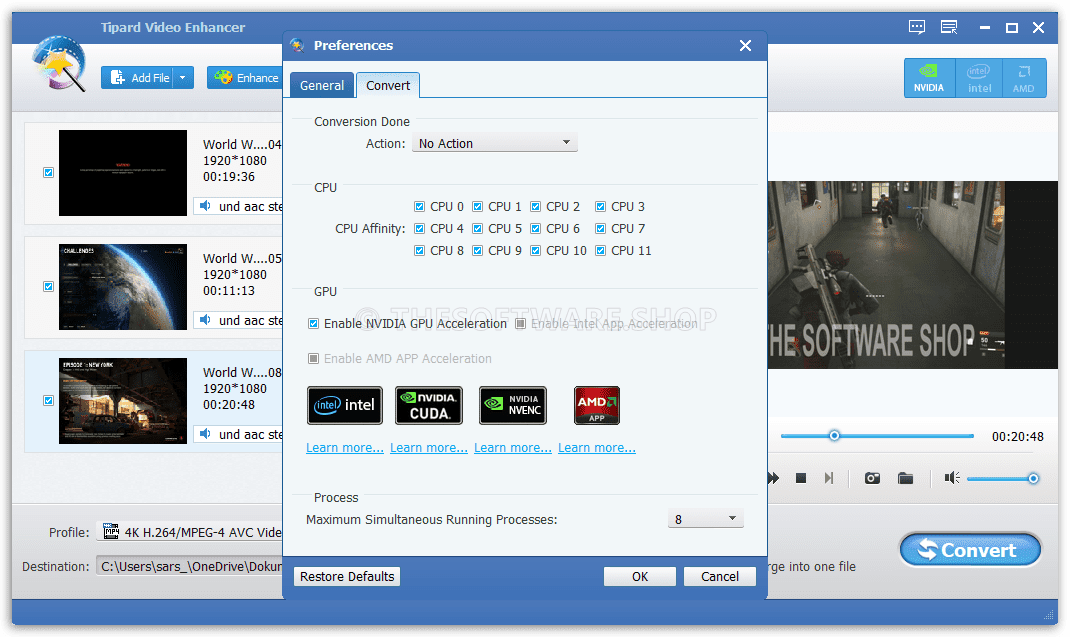This screenshot has height=637, width=1070.
Task: Toggle Enable NVIDIA GPU Acceleration
Action: 313,324
